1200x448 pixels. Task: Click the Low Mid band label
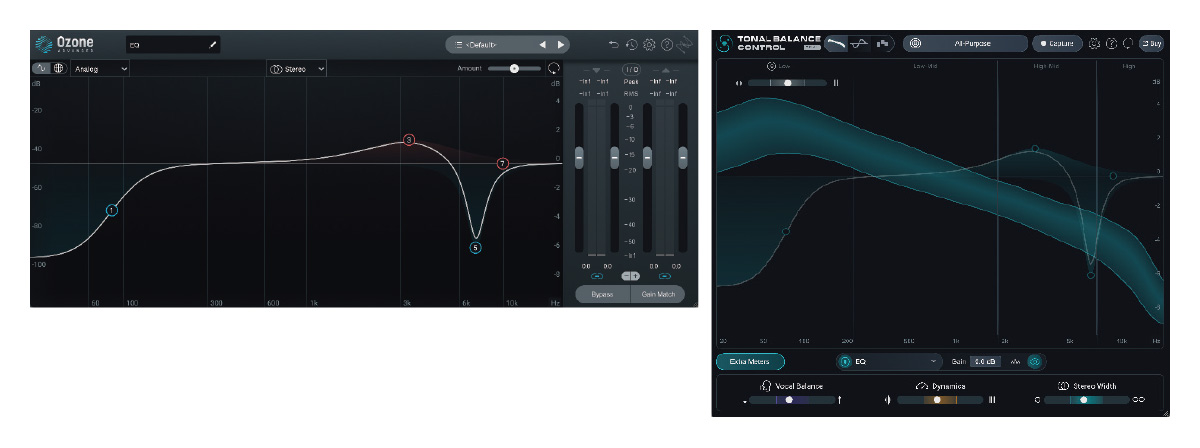(x=925, y=67)
